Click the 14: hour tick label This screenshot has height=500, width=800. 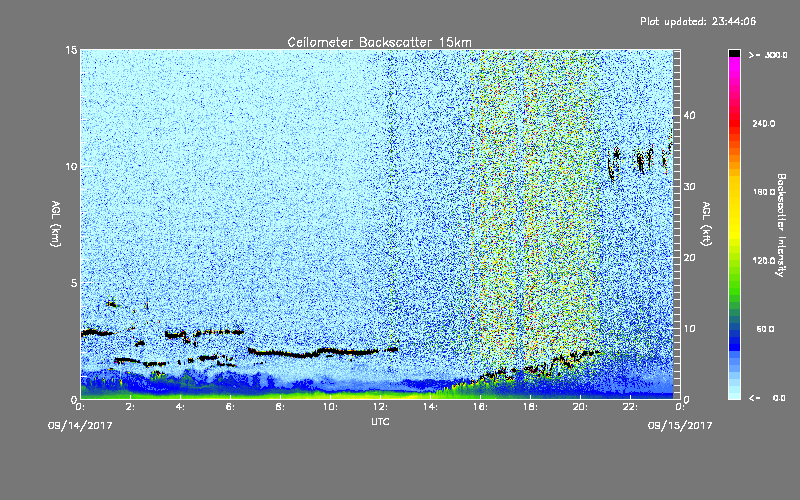pos(430,407)
